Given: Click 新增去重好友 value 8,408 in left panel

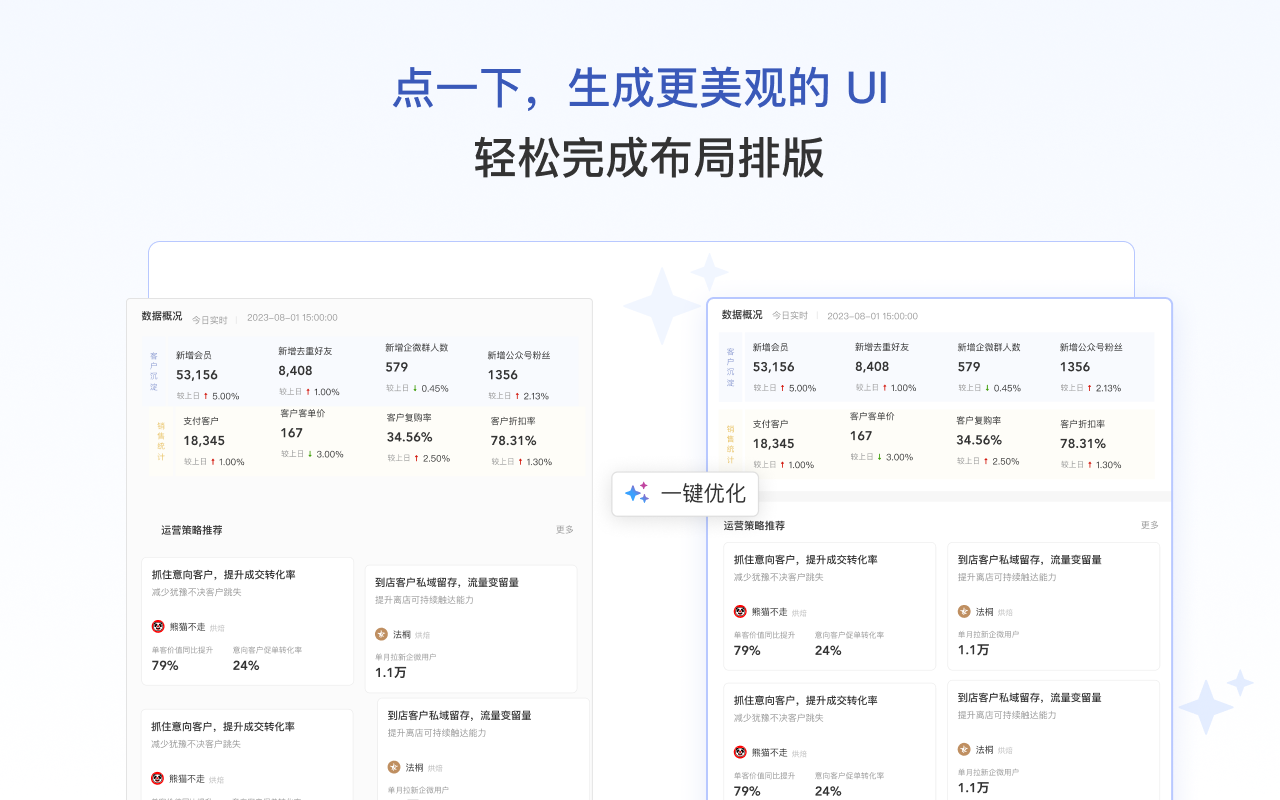Looking at the screenshot, I should (296, 371).
